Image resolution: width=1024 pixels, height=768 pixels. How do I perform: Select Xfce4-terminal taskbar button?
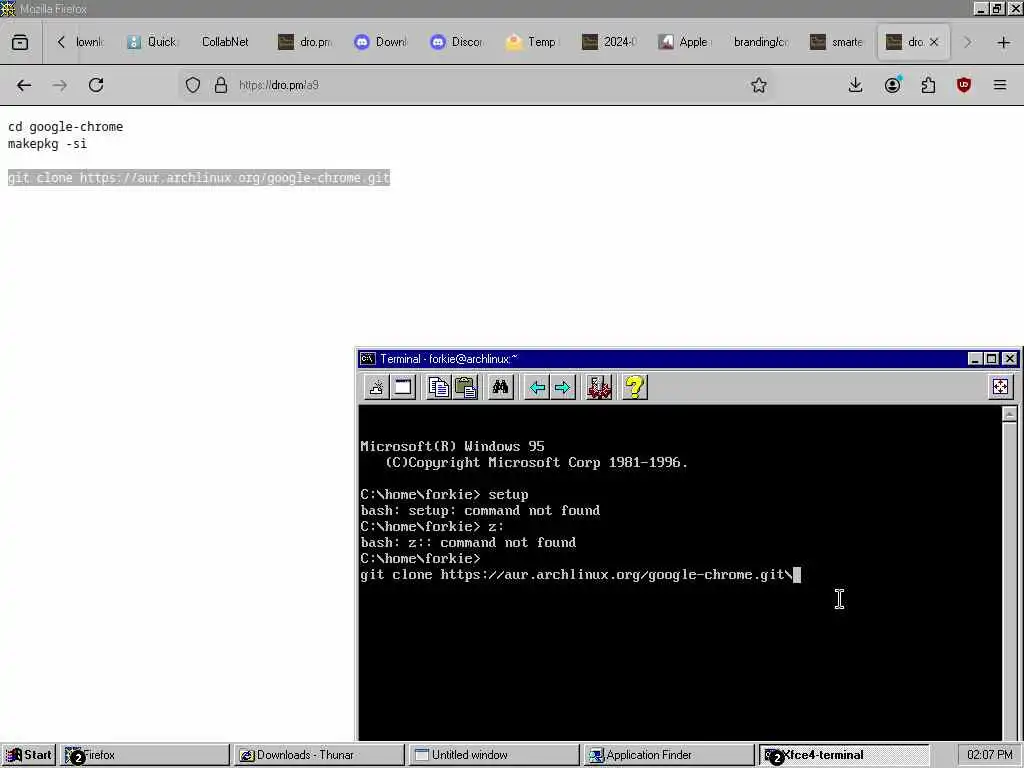coord(844,755)
